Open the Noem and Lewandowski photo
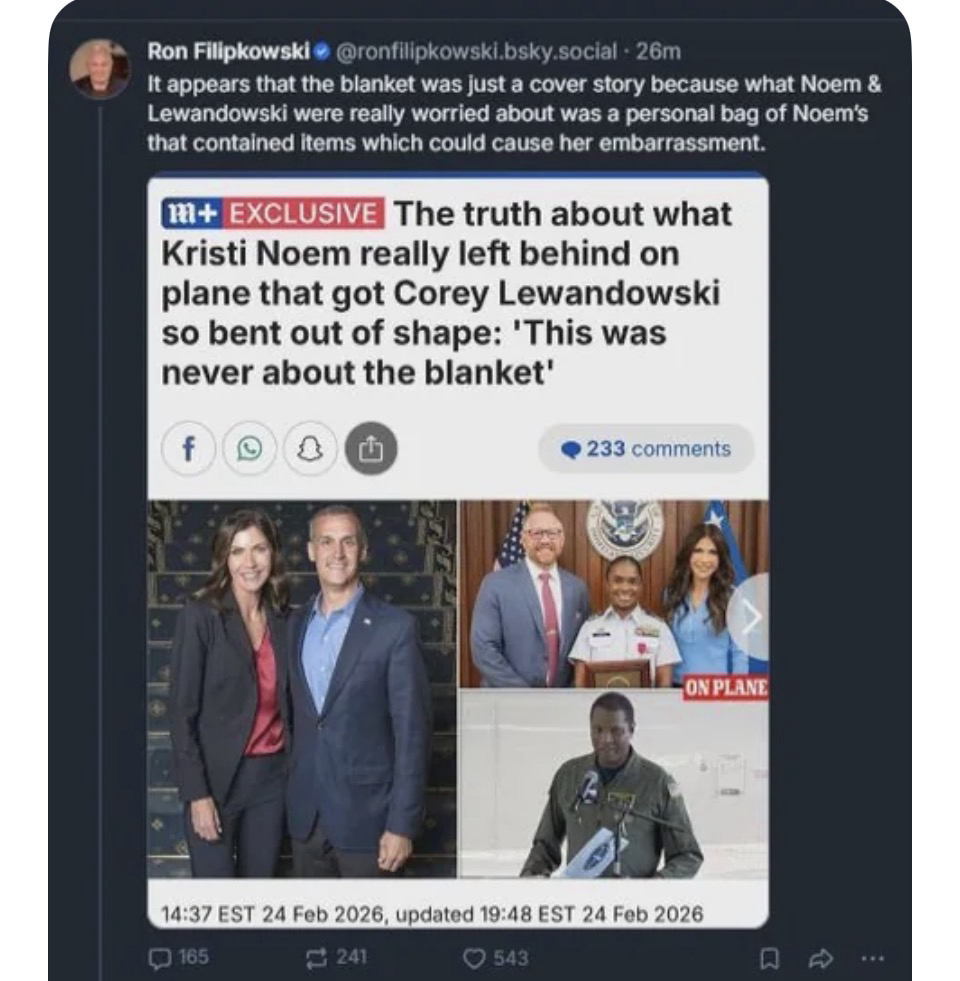 [302, 689]
